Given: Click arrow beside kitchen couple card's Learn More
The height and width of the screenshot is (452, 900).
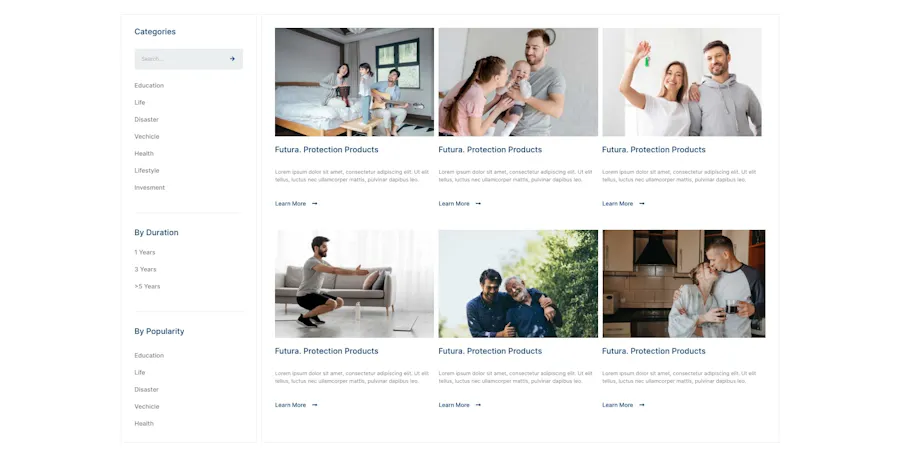Looking at the screenshot, I should [642, 405].
